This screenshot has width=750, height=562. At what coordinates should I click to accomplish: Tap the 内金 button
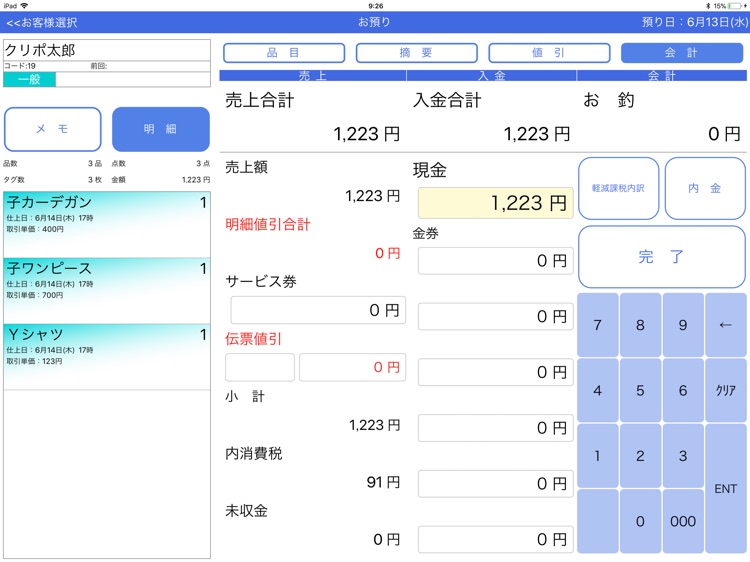(x=705, y=188)
